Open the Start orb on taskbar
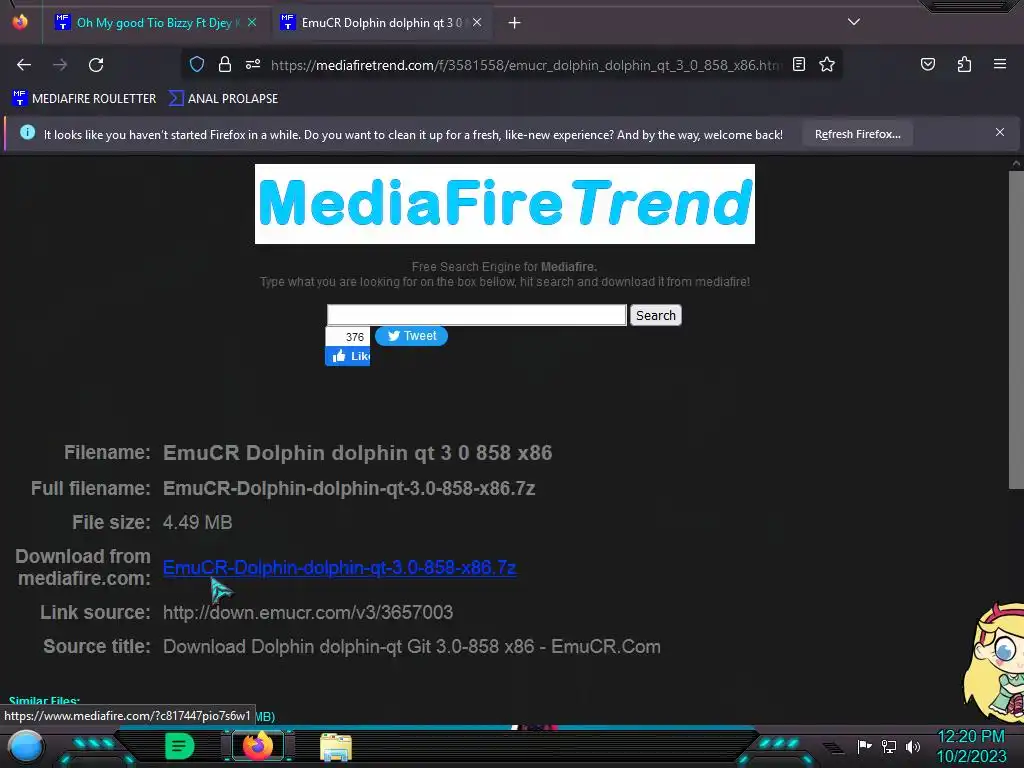Image resolution: width=1024 pixels, height=768 pixels. [x=26, y=746]
